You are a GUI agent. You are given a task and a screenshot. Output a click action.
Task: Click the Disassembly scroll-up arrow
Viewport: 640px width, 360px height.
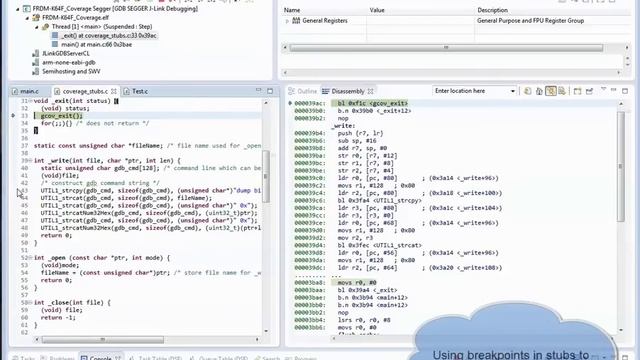[621, 104]
